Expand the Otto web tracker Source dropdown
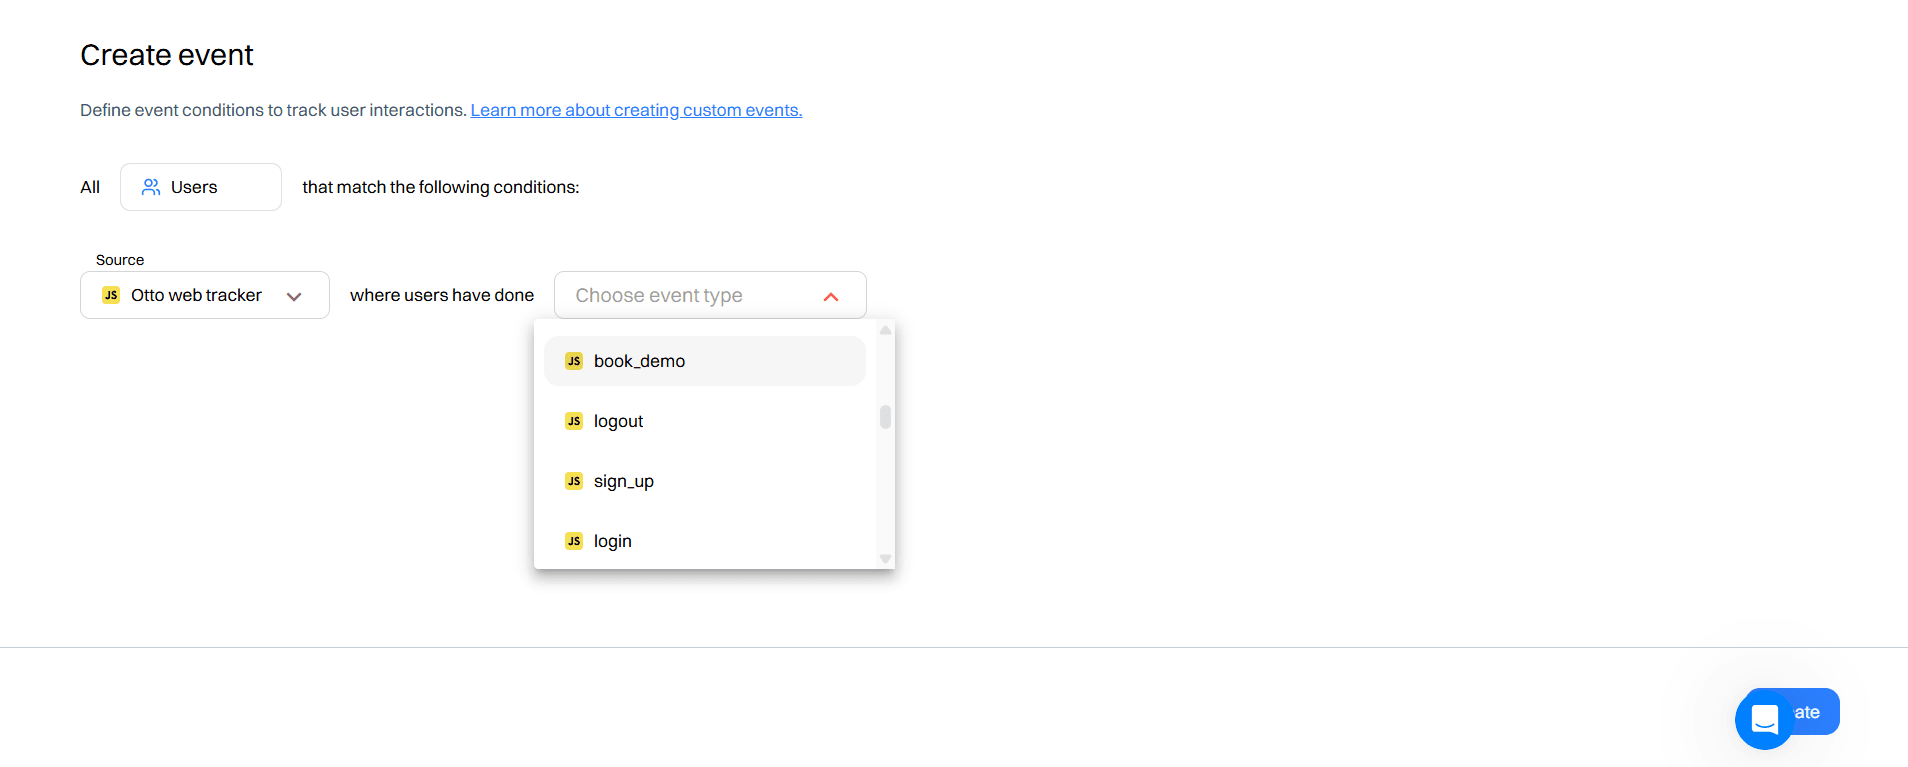 pyautogui.click(x=295, y=295)
